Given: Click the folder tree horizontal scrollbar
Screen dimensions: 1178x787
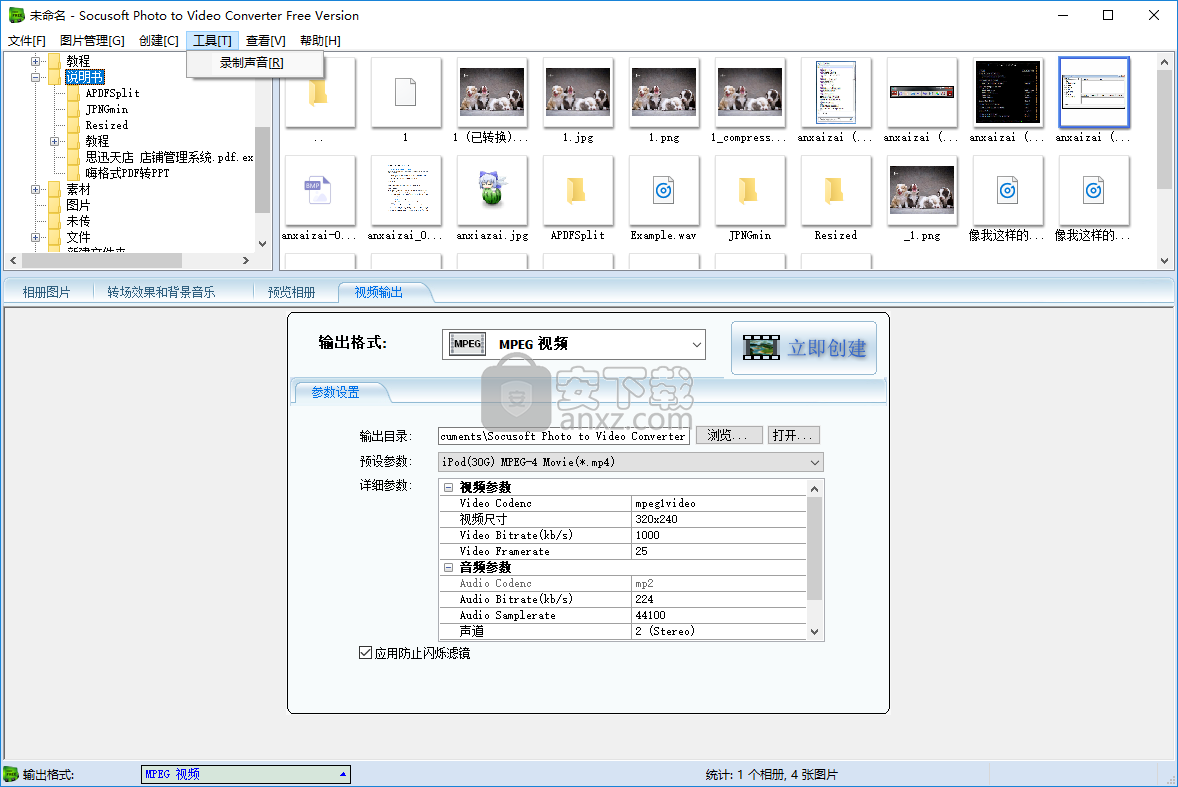Looking at the screenshot, I should tap(129, 261).
